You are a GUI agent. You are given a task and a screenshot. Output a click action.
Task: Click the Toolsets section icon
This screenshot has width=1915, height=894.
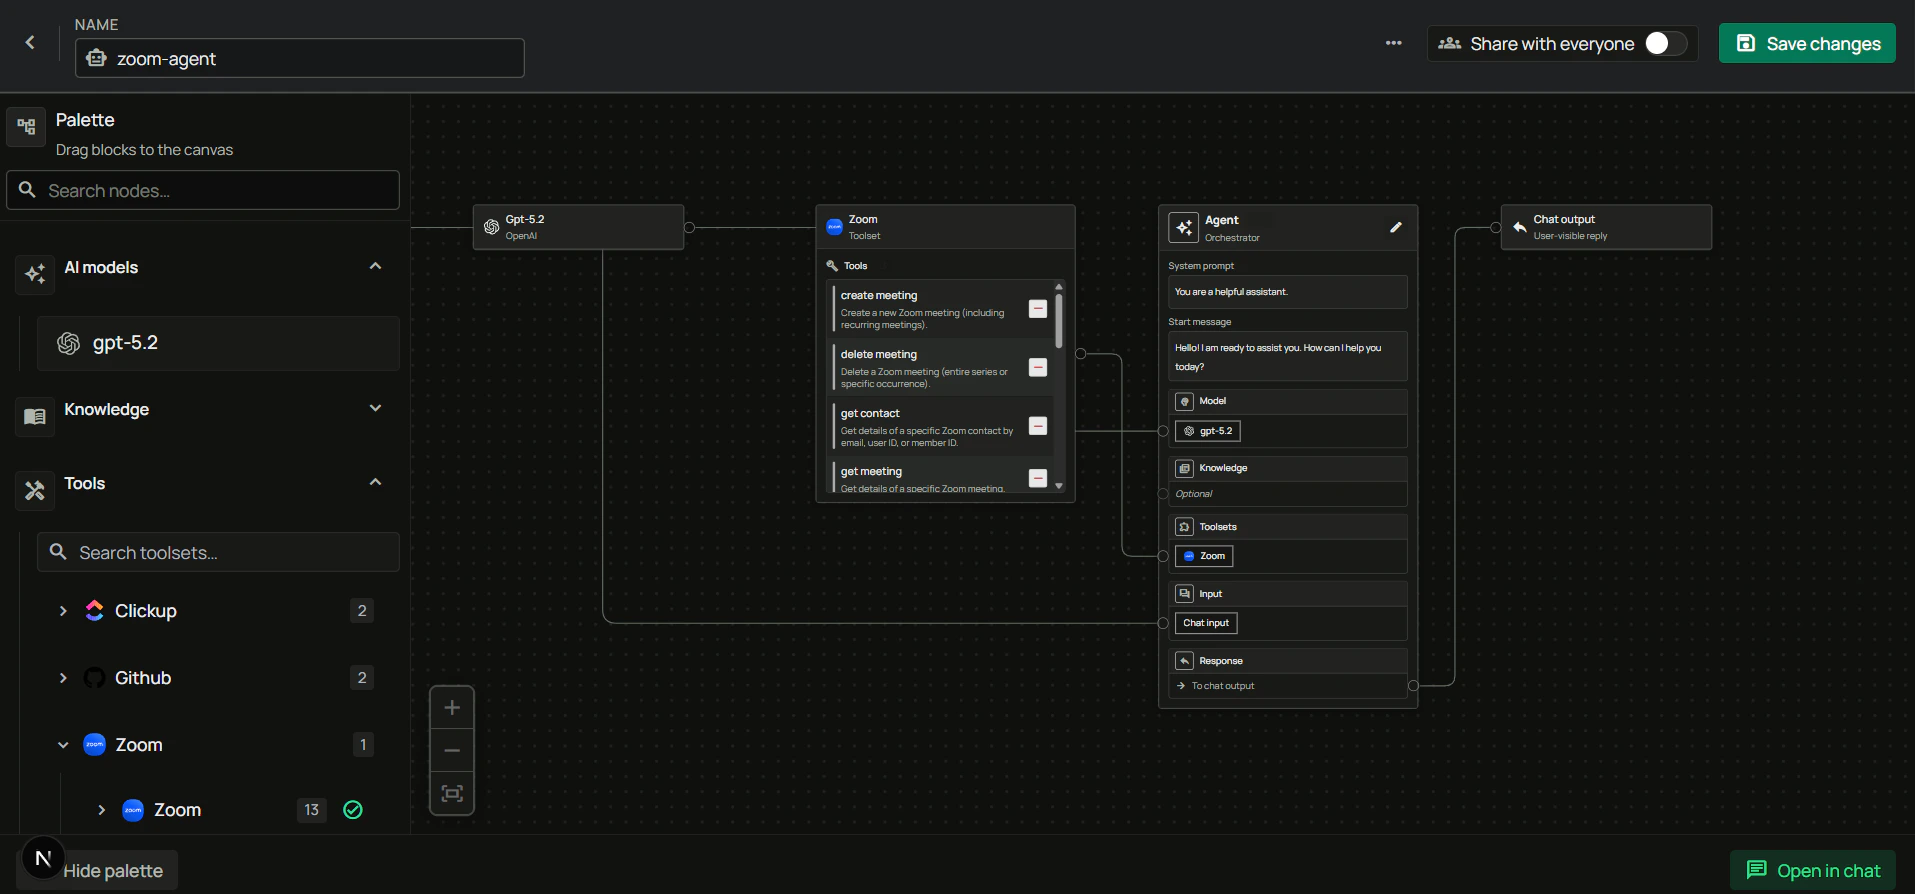point(1184,527)
